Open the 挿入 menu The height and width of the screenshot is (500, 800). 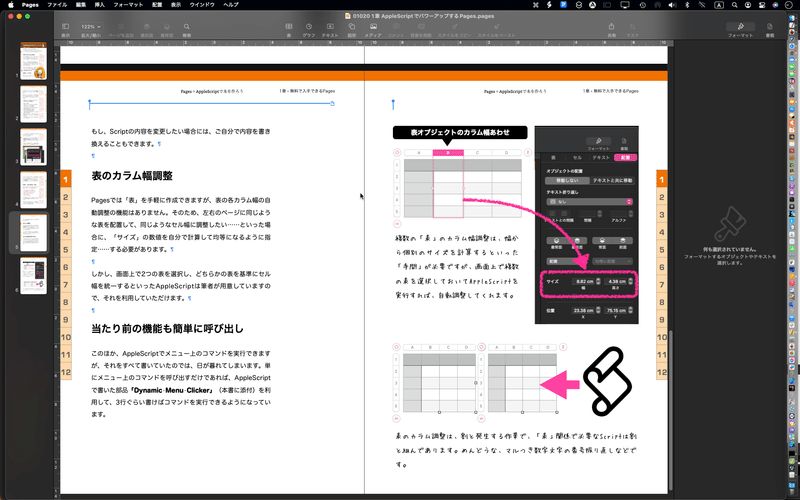tap(99, 5)
